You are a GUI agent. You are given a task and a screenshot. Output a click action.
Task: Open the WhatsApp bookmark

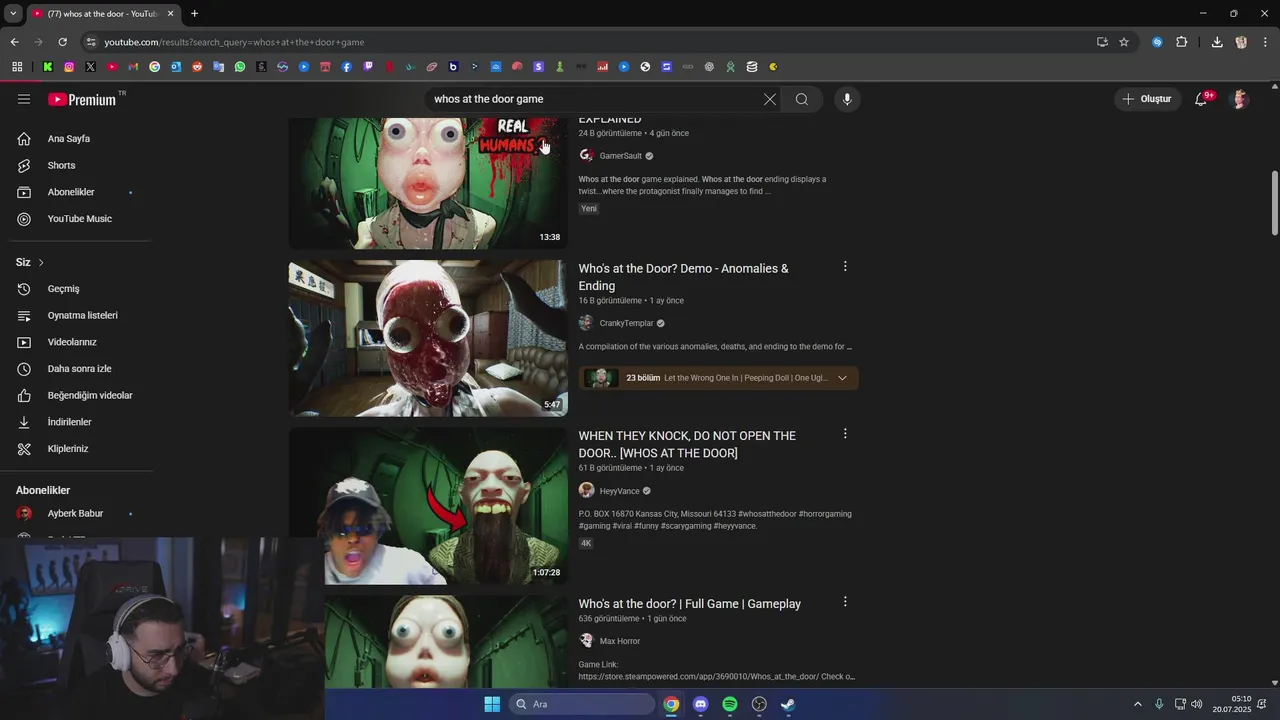tap(240, 67)
